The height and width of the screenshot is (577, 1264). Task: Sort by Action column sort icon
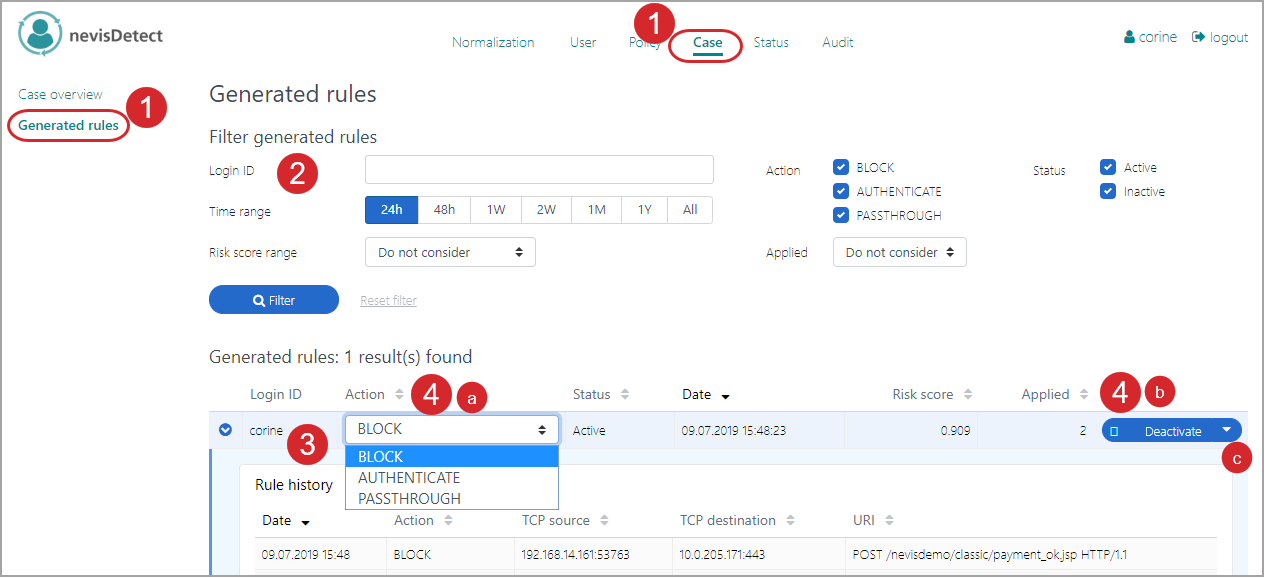400,394
